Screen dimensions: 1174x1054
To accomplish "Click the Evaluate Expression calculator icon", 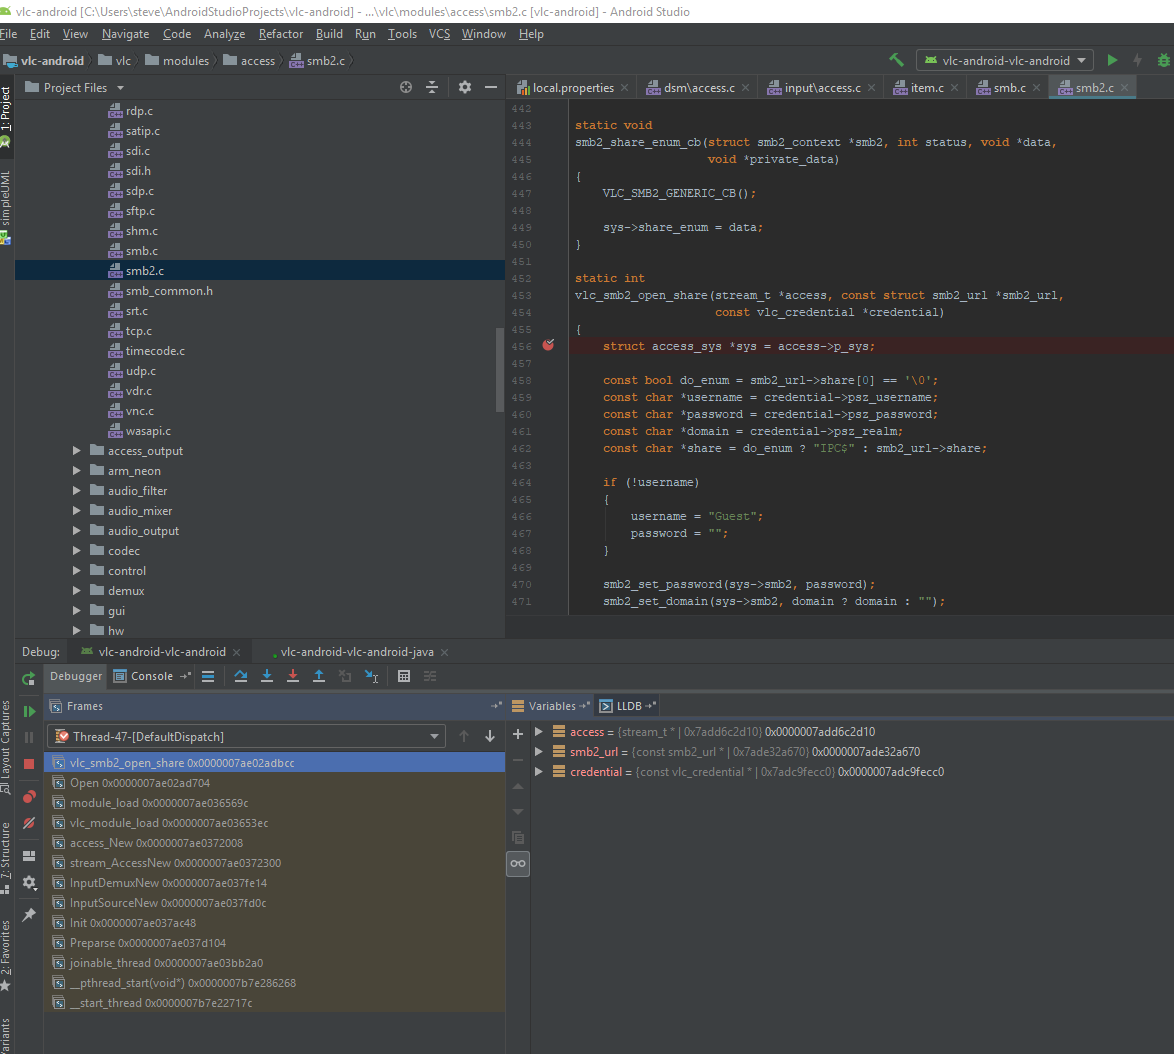I will tap(404, 676).
